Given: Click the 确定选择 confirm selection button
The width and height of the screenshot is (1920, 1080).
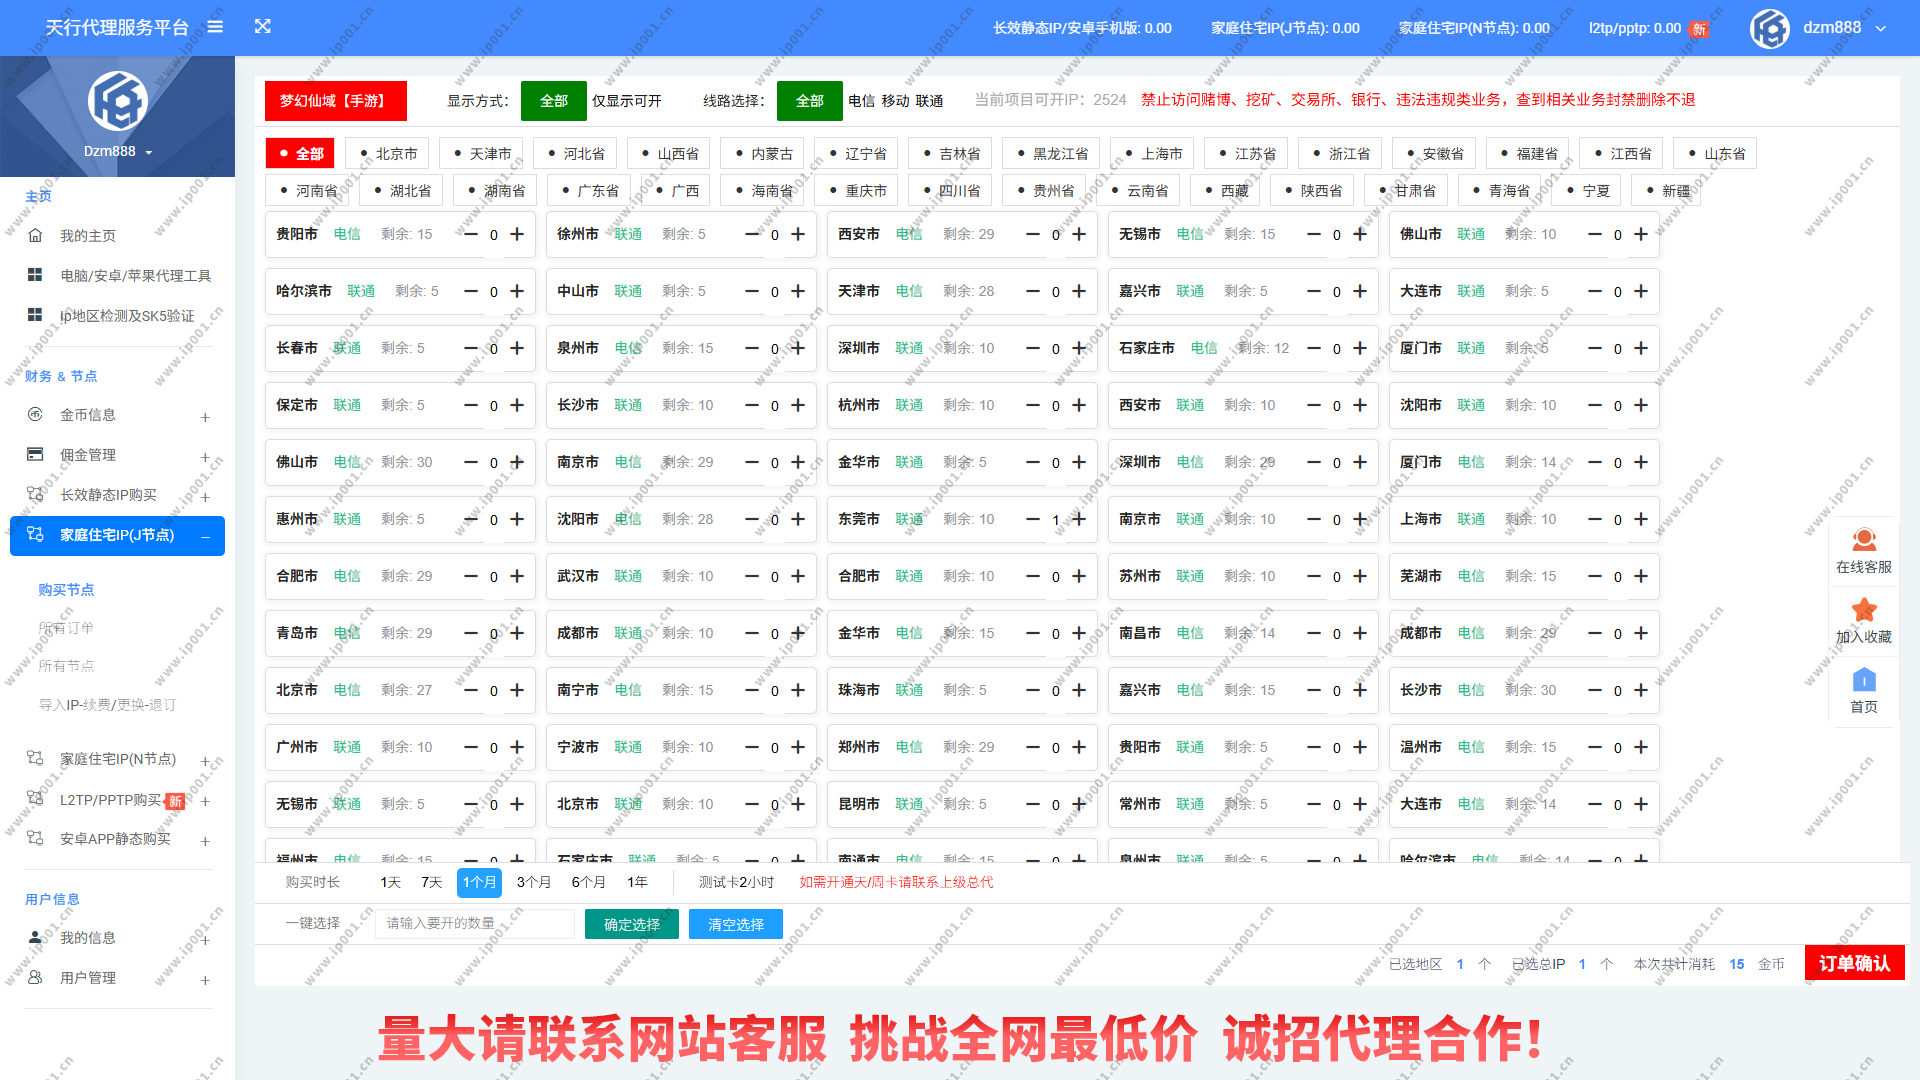Looking at the screenshot, I should (x=631, y=923).
